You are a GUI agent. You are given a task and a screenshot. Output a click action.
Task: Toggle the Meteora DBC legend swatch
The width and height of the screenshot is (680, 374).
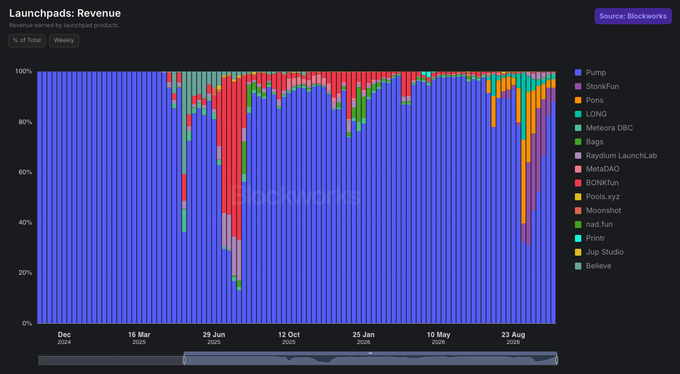coord(578,128)
